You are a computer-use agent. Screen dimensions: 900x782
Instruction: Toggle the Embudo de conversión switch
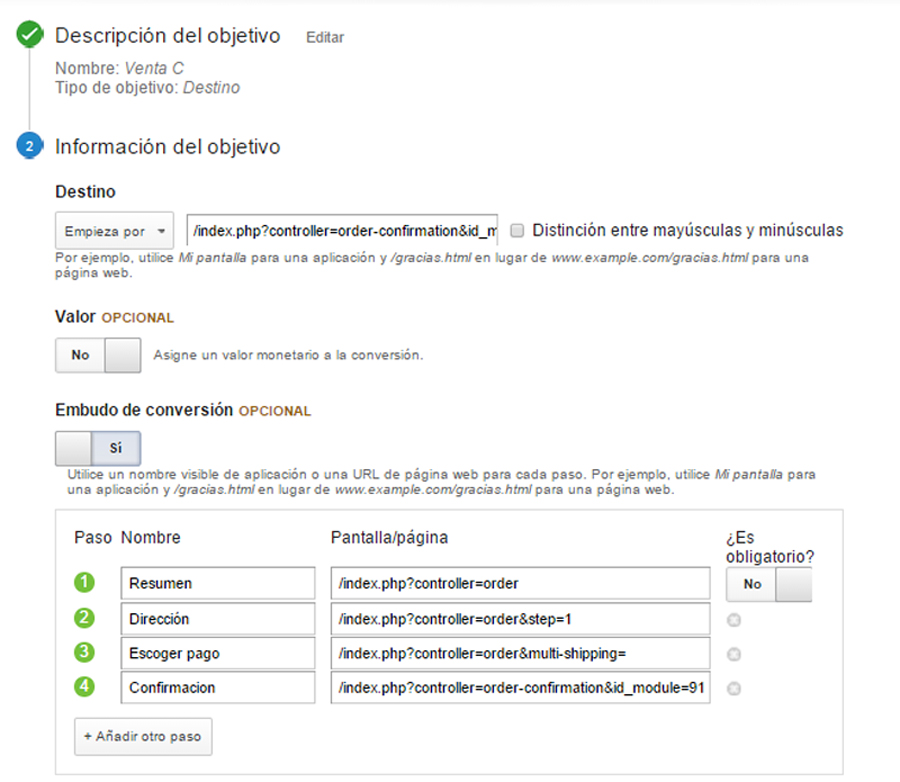[x=98, y=448]
